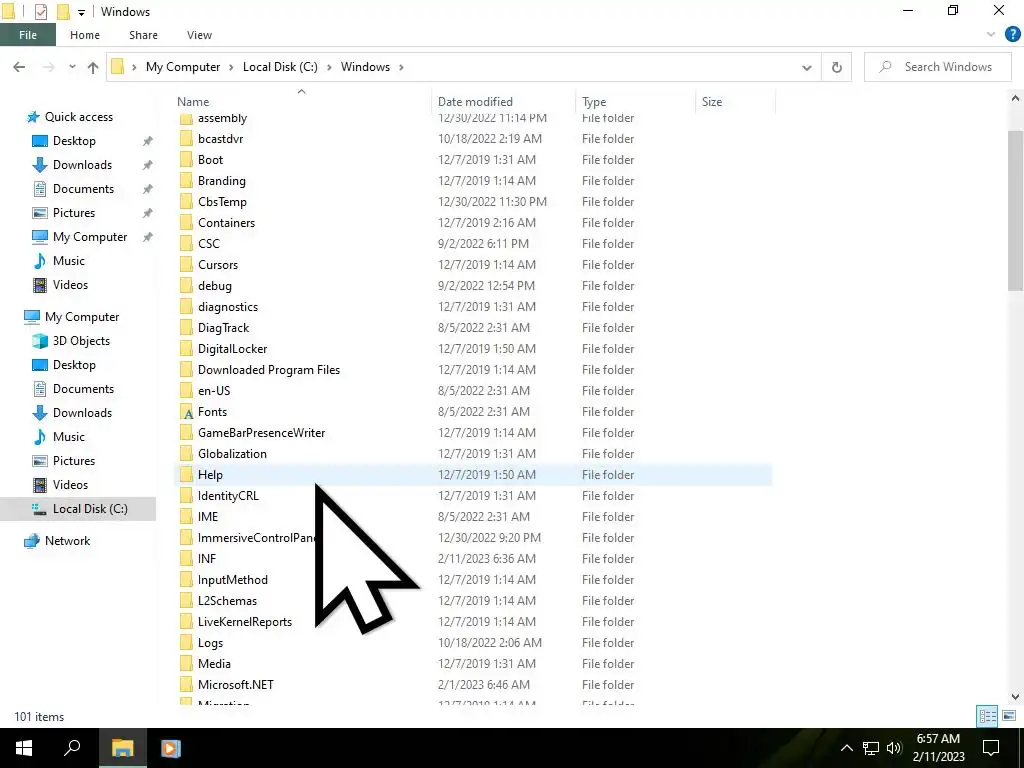The width and height of the screenshot is (1024, 768).
Task: Click the Up one level arrow
Action: (x=93, y=67)
